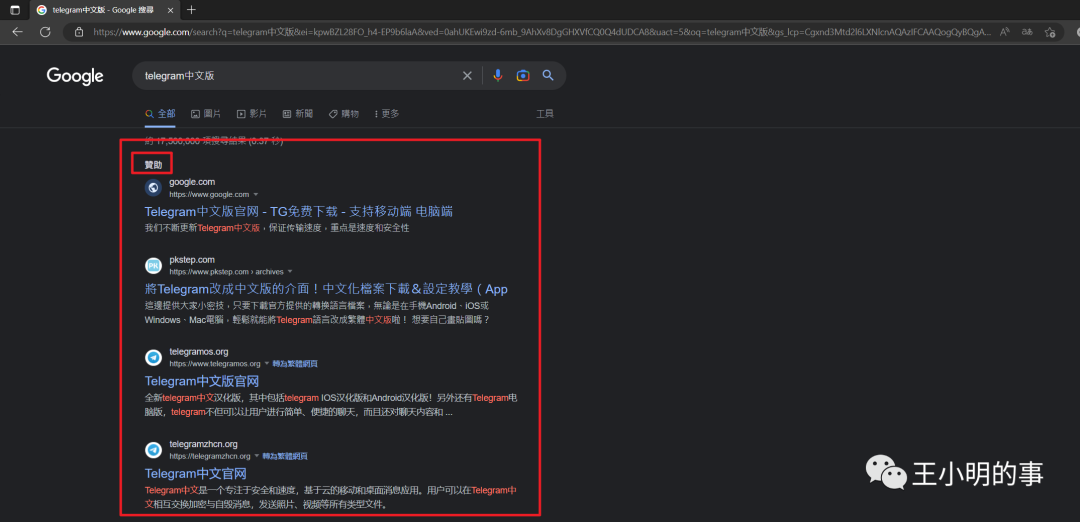The width and height of the screenshot is (1080, 522).
Task: Click pkstep.com favicon
Action: click(154, 265)
